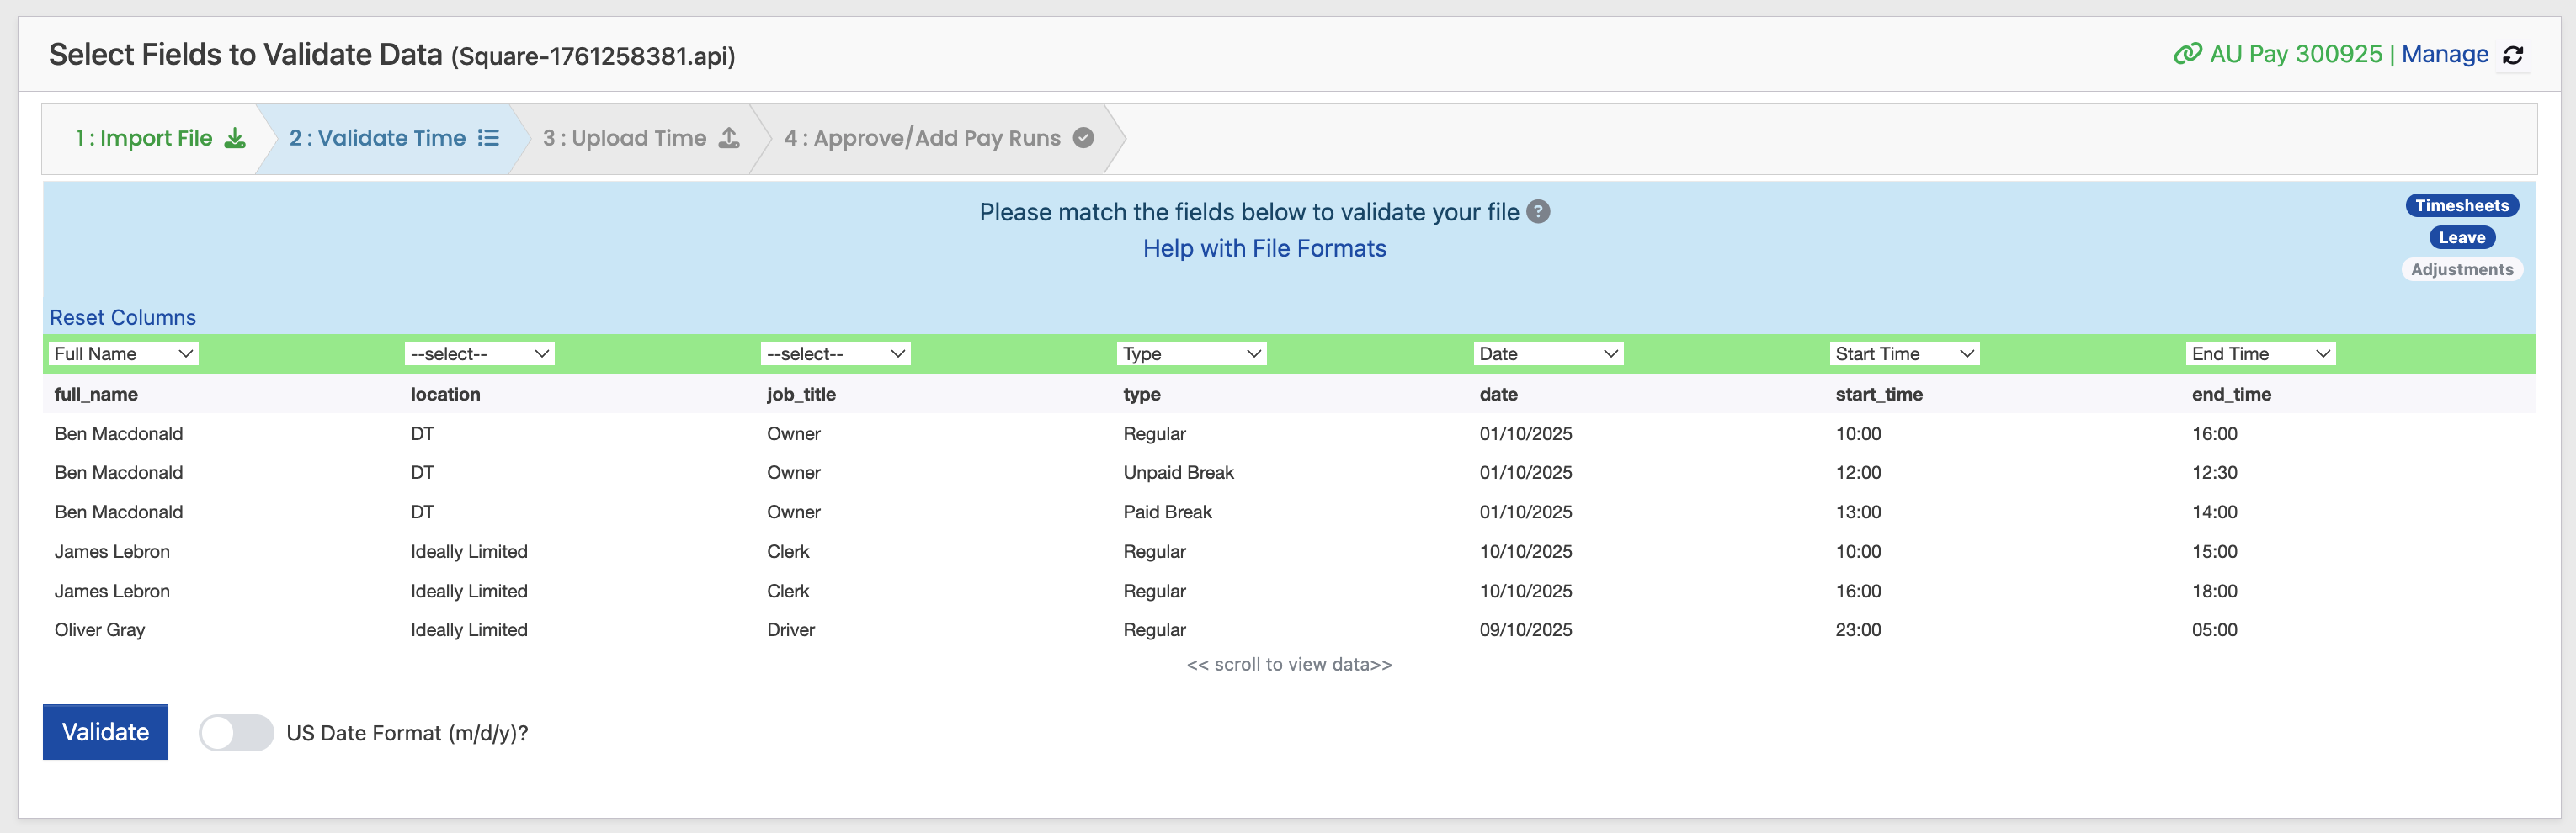
Task: Go to step 3 Upload Time
Action: (x=625, y=138)
